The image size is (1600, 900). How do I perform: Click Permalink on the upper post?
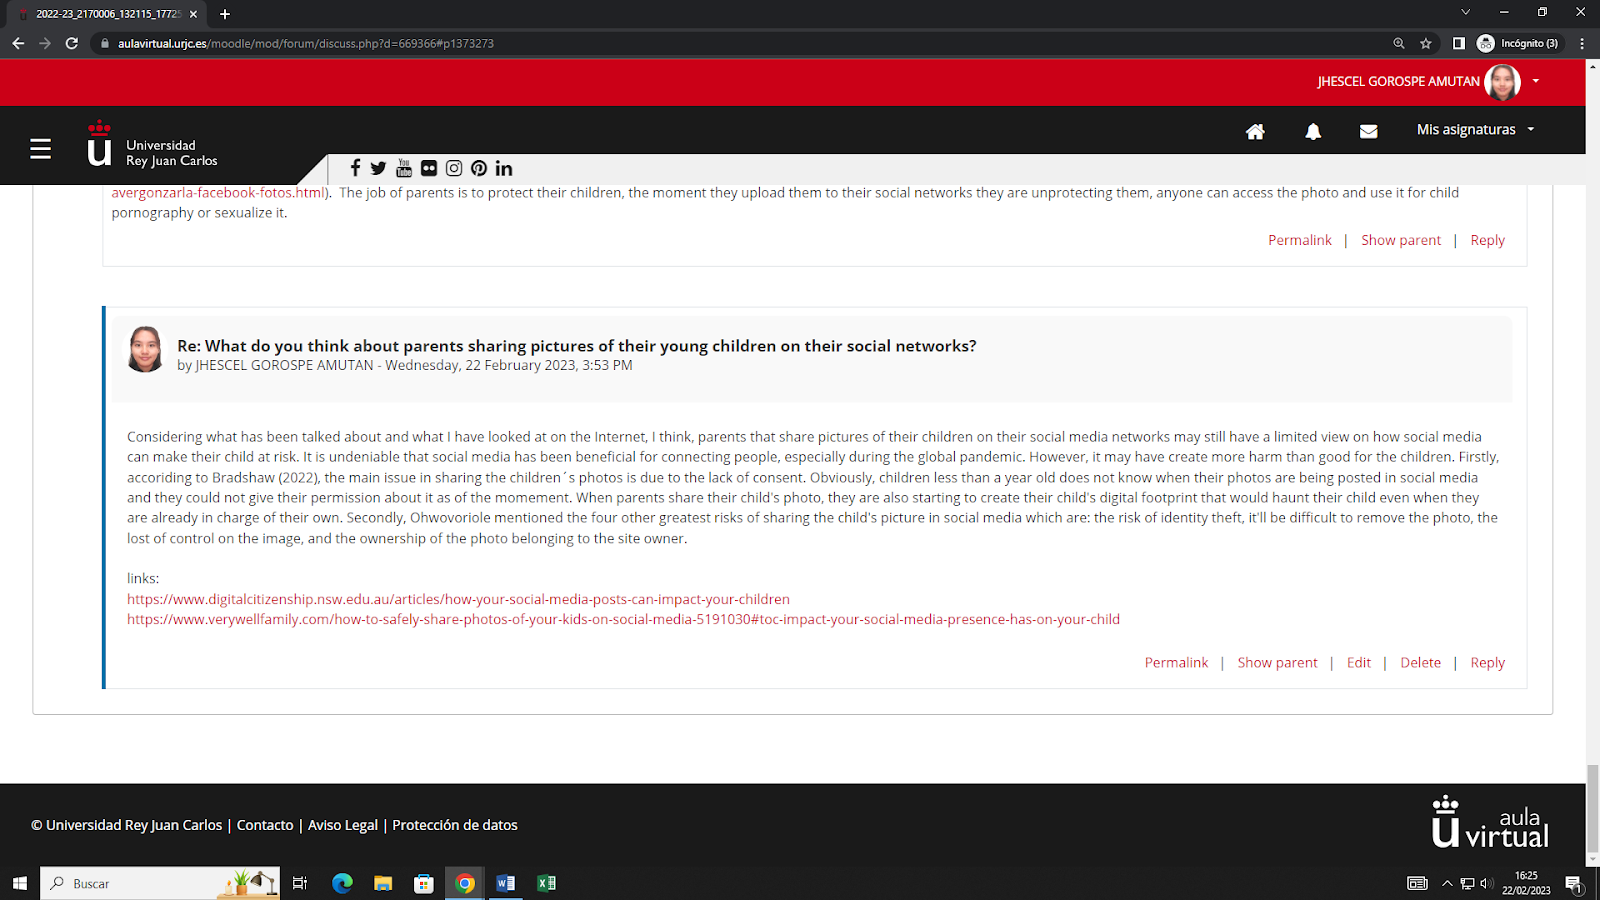(x=1299, y=240)
